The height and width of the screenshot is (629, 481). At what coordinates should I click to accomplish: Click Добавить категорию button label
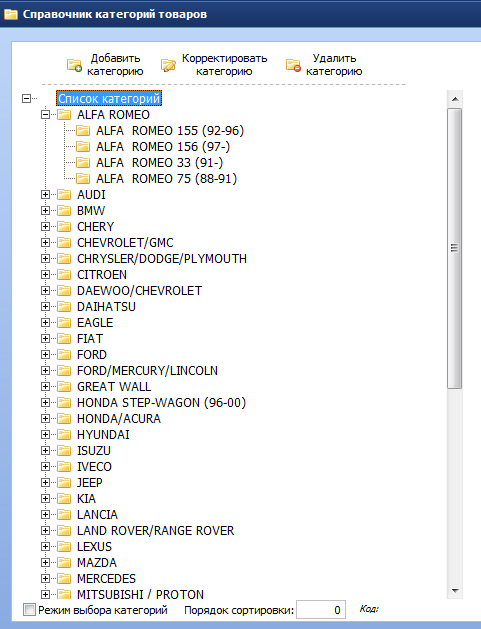pos(115,65)
